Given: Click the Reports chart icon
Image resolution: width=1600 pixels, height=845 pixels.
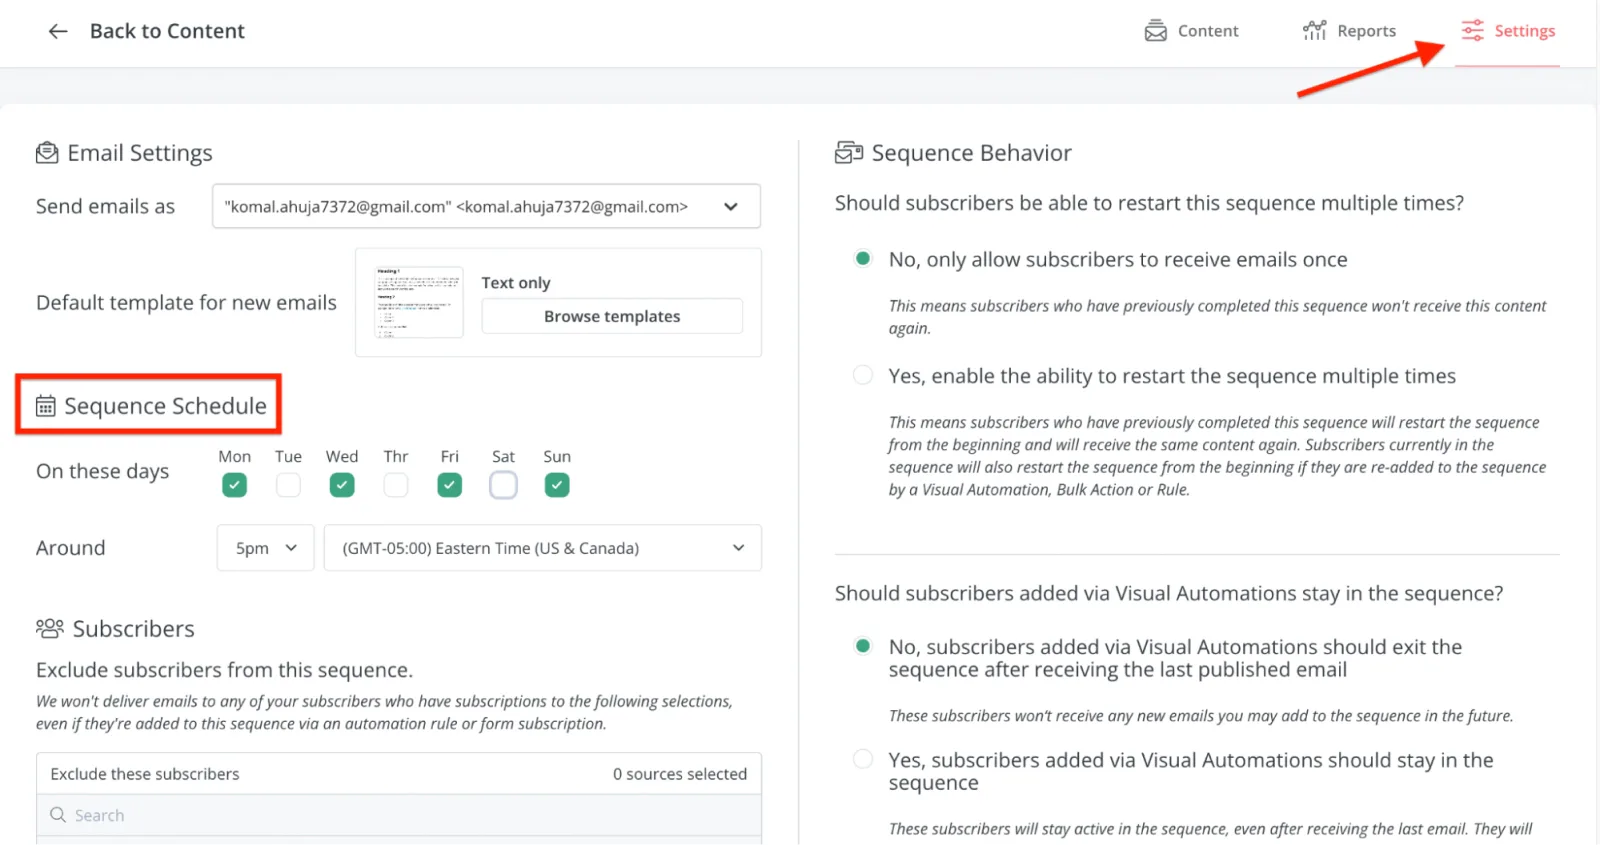Looking at the screenshot, I should pos(1314,31).
